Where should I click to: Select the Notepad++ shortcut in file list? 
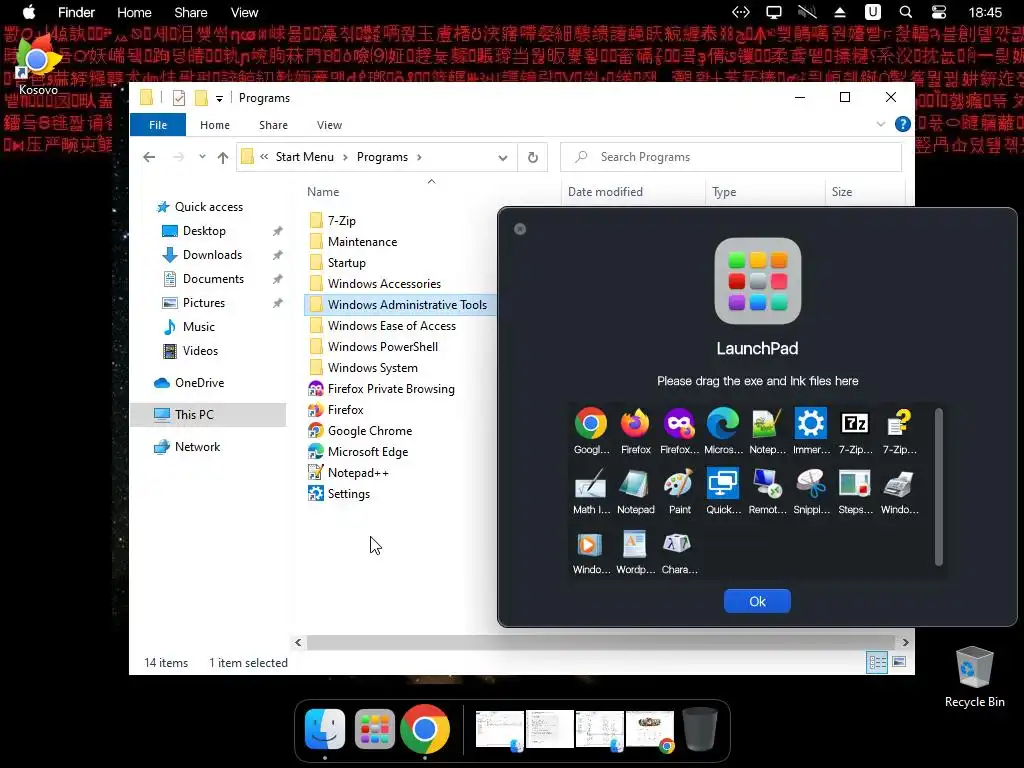click(x=358, y=473)
